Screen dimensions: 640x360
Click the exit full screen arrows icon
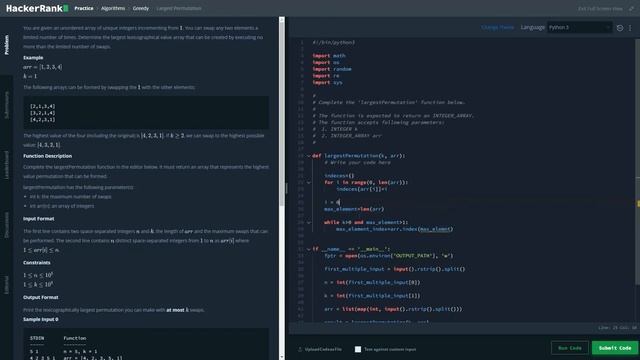(x=631, y=9)
